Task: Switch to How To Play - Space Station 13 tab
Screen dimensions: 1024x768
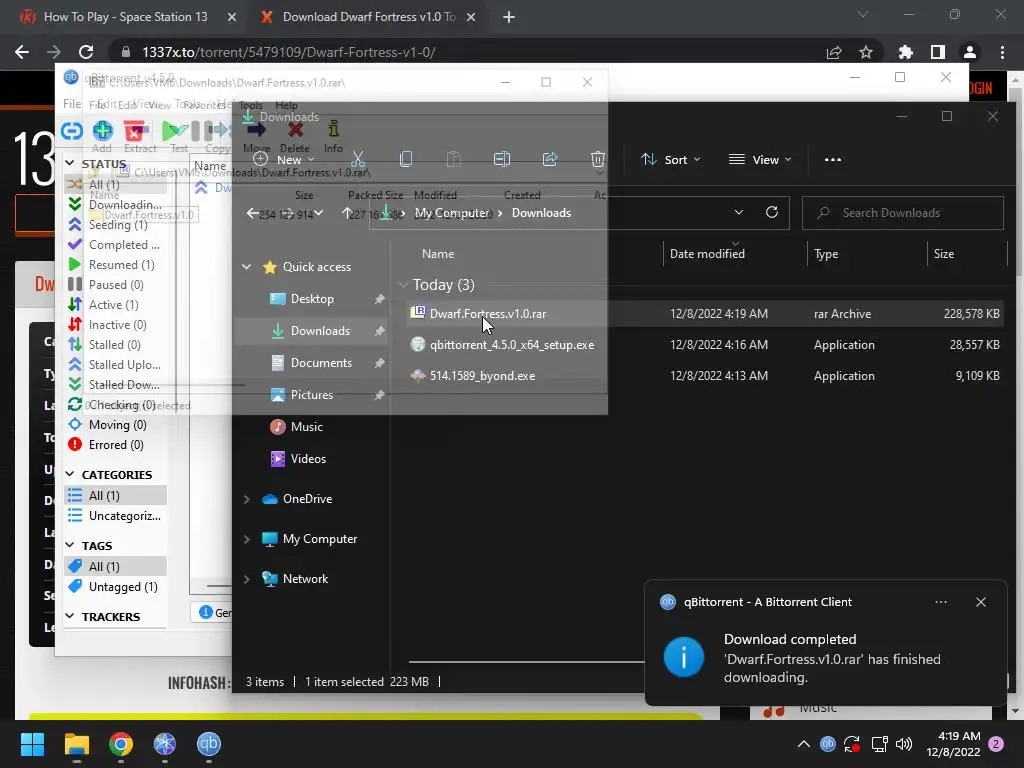Action: pyautogui.click(x=125, y=17)
